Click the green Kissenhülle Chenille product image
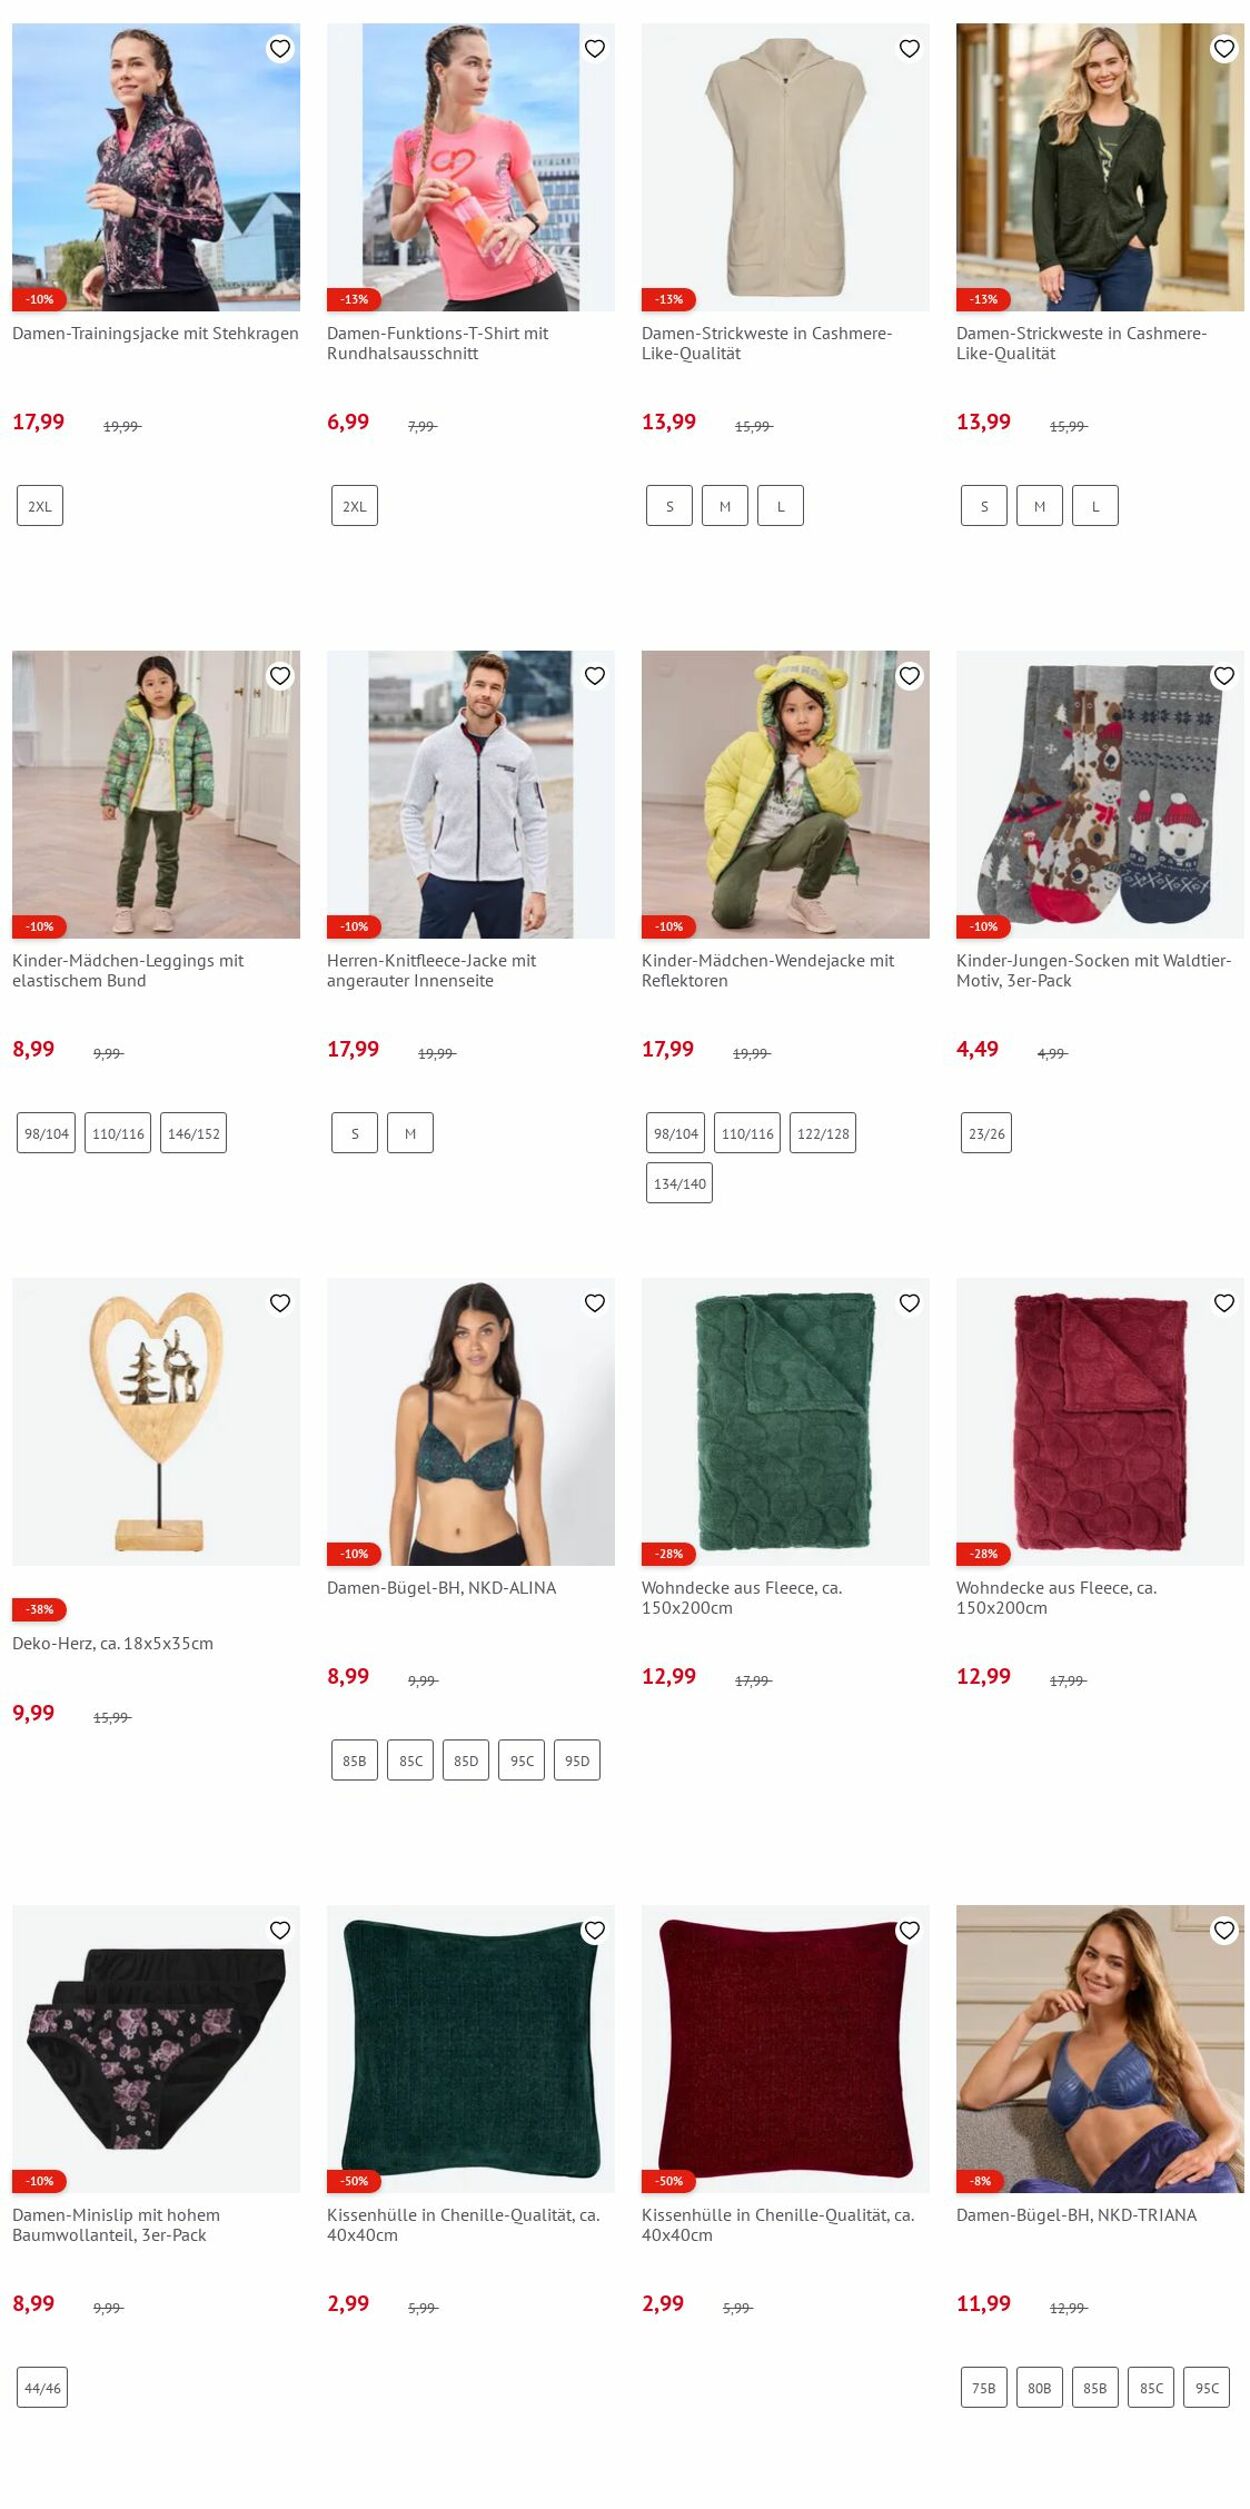This screenshot has width=1250, height=2509. pyautogui.click(x=470, y=2048)
